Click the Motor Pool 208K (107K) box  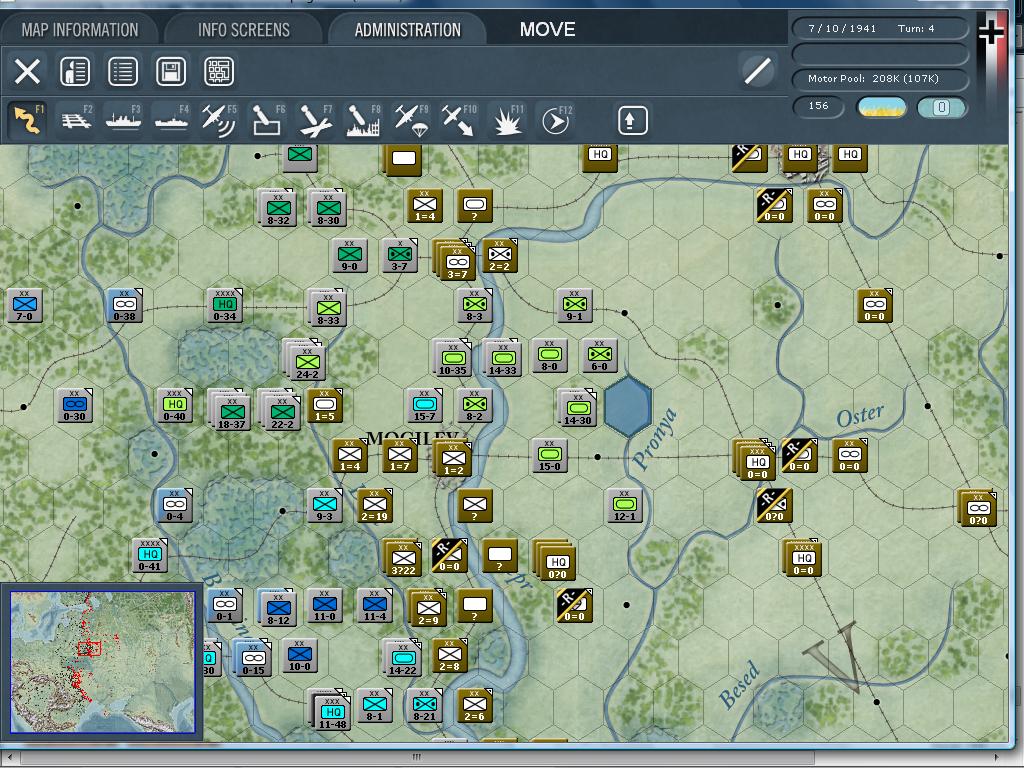[880, 78]
